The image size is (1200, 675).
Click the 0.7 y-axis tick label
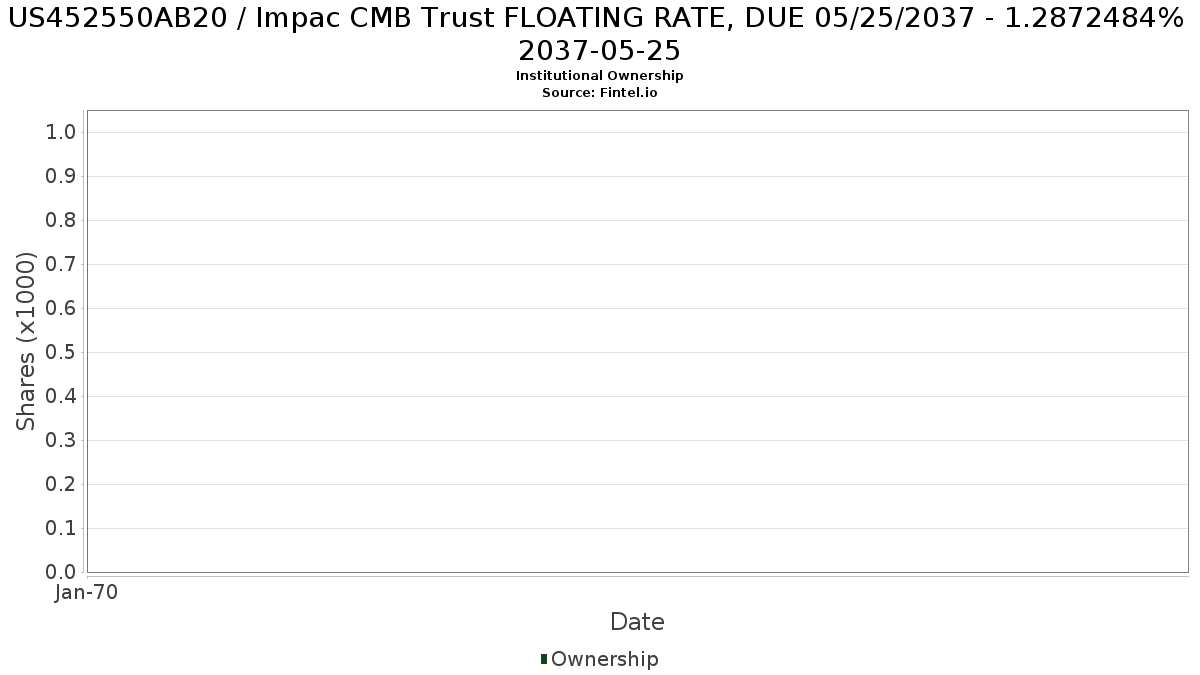(x=62, y=264)
